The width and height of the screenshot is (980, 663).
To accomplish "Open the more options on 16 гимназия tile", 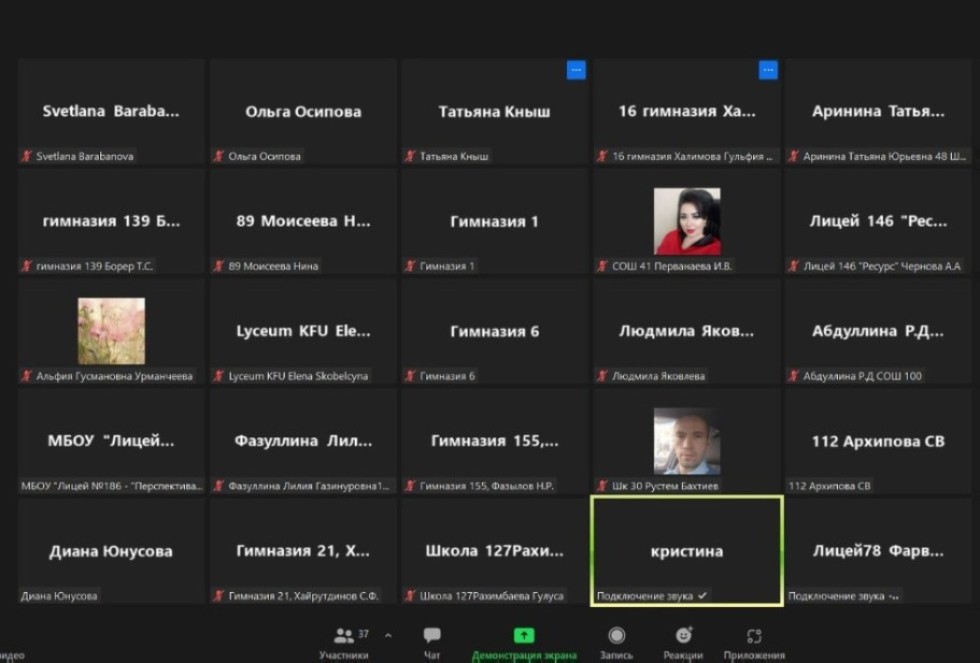I will pyautogui.click(x=768, y=70).
